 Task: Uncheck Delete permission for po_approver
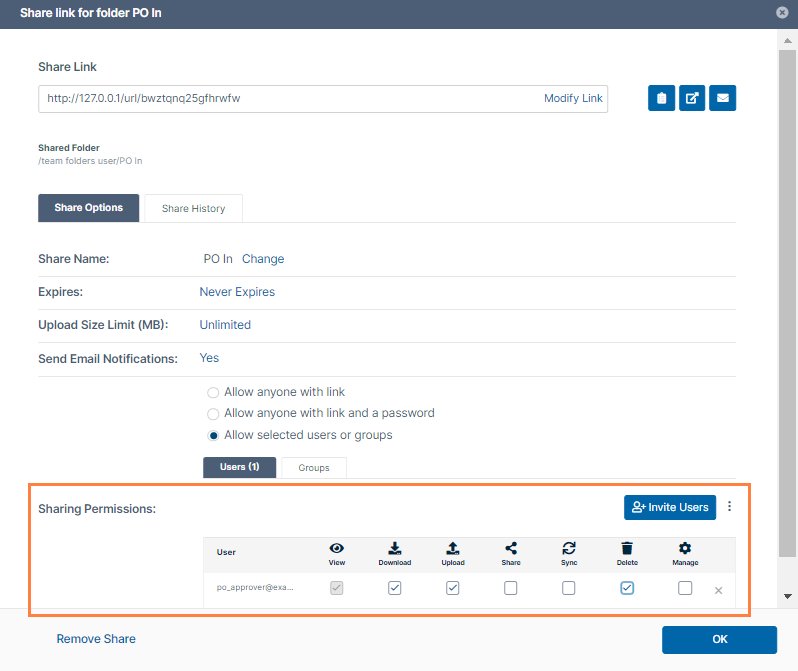tap(627, 589)
